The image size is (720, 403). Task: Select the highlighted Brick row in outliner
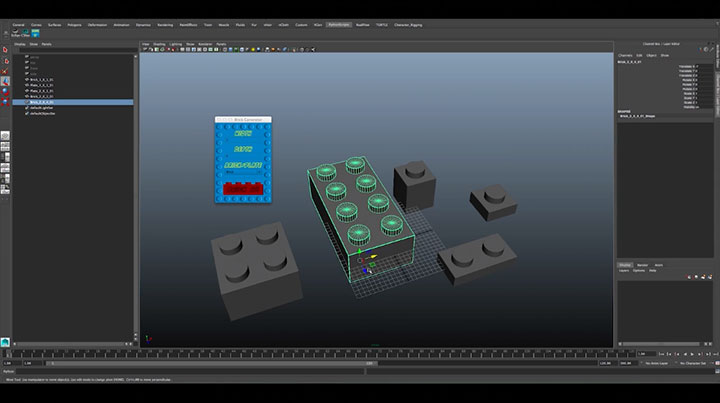click(x=73, y=102)
